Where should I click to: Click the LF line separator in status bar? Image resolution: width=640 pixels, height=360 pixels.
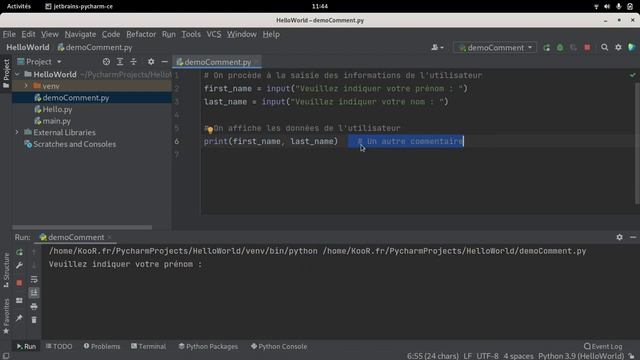pos(467,356)
